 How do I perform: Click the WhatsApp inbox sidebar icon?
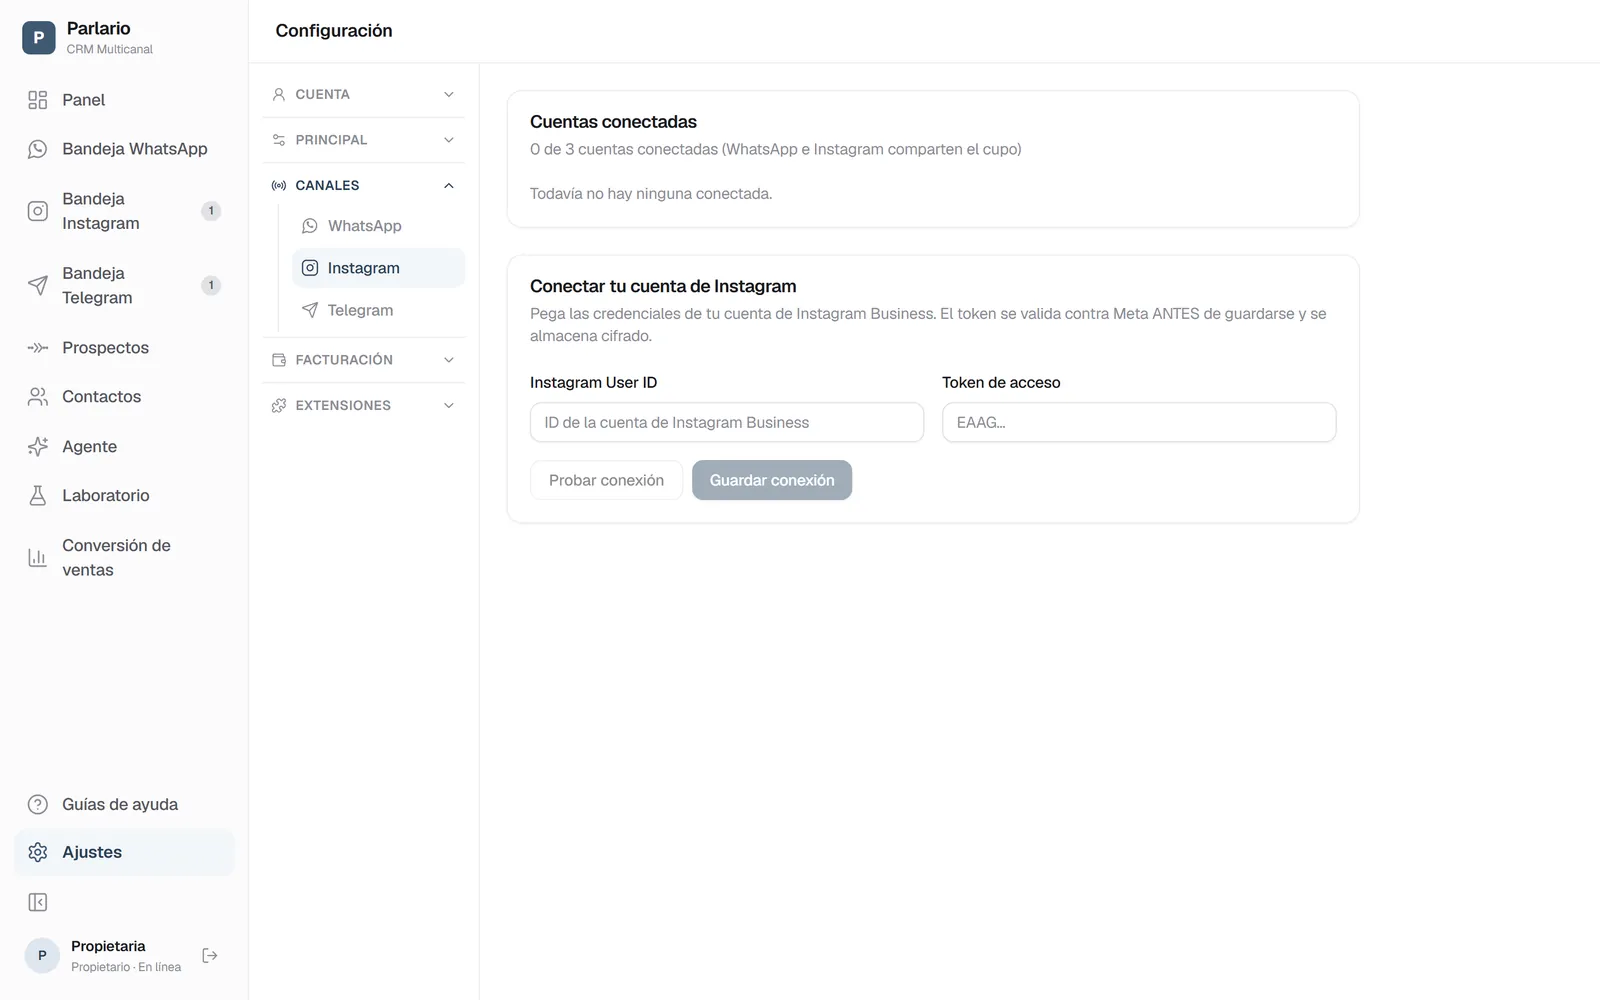(x=38, y=149)
